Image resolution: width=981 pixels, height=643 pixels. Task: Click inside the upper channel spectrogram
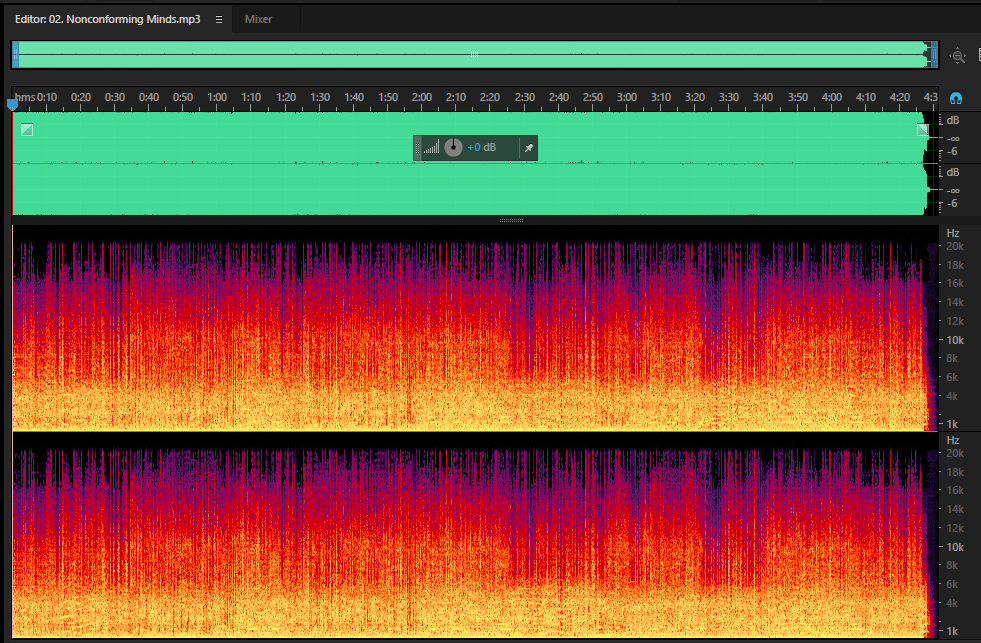tap(475, 328)
